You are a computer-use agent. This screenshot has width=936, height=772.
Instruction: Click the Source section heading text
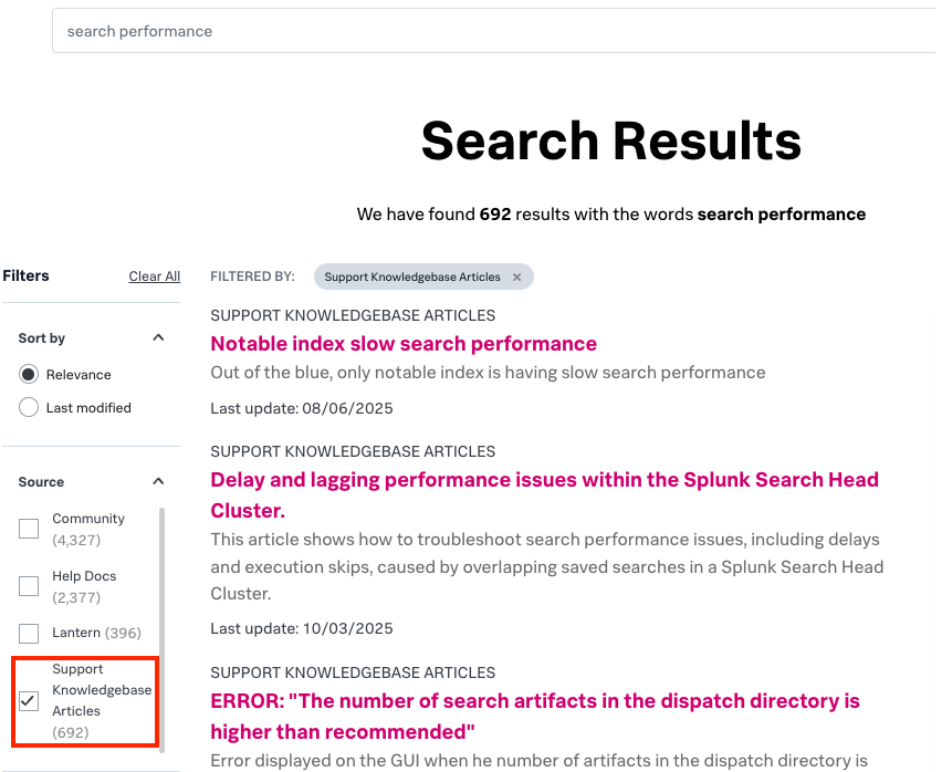coord(41,482)
